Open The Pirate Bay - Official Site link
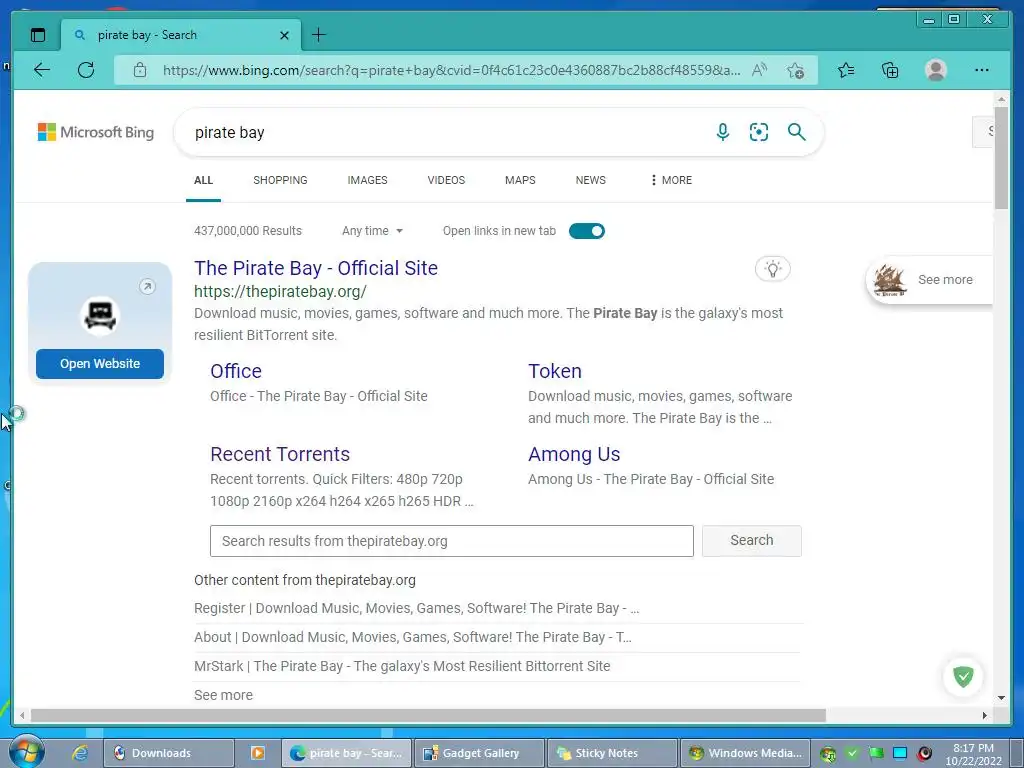This screenshot has width=1024, height=768. point(316,268)
